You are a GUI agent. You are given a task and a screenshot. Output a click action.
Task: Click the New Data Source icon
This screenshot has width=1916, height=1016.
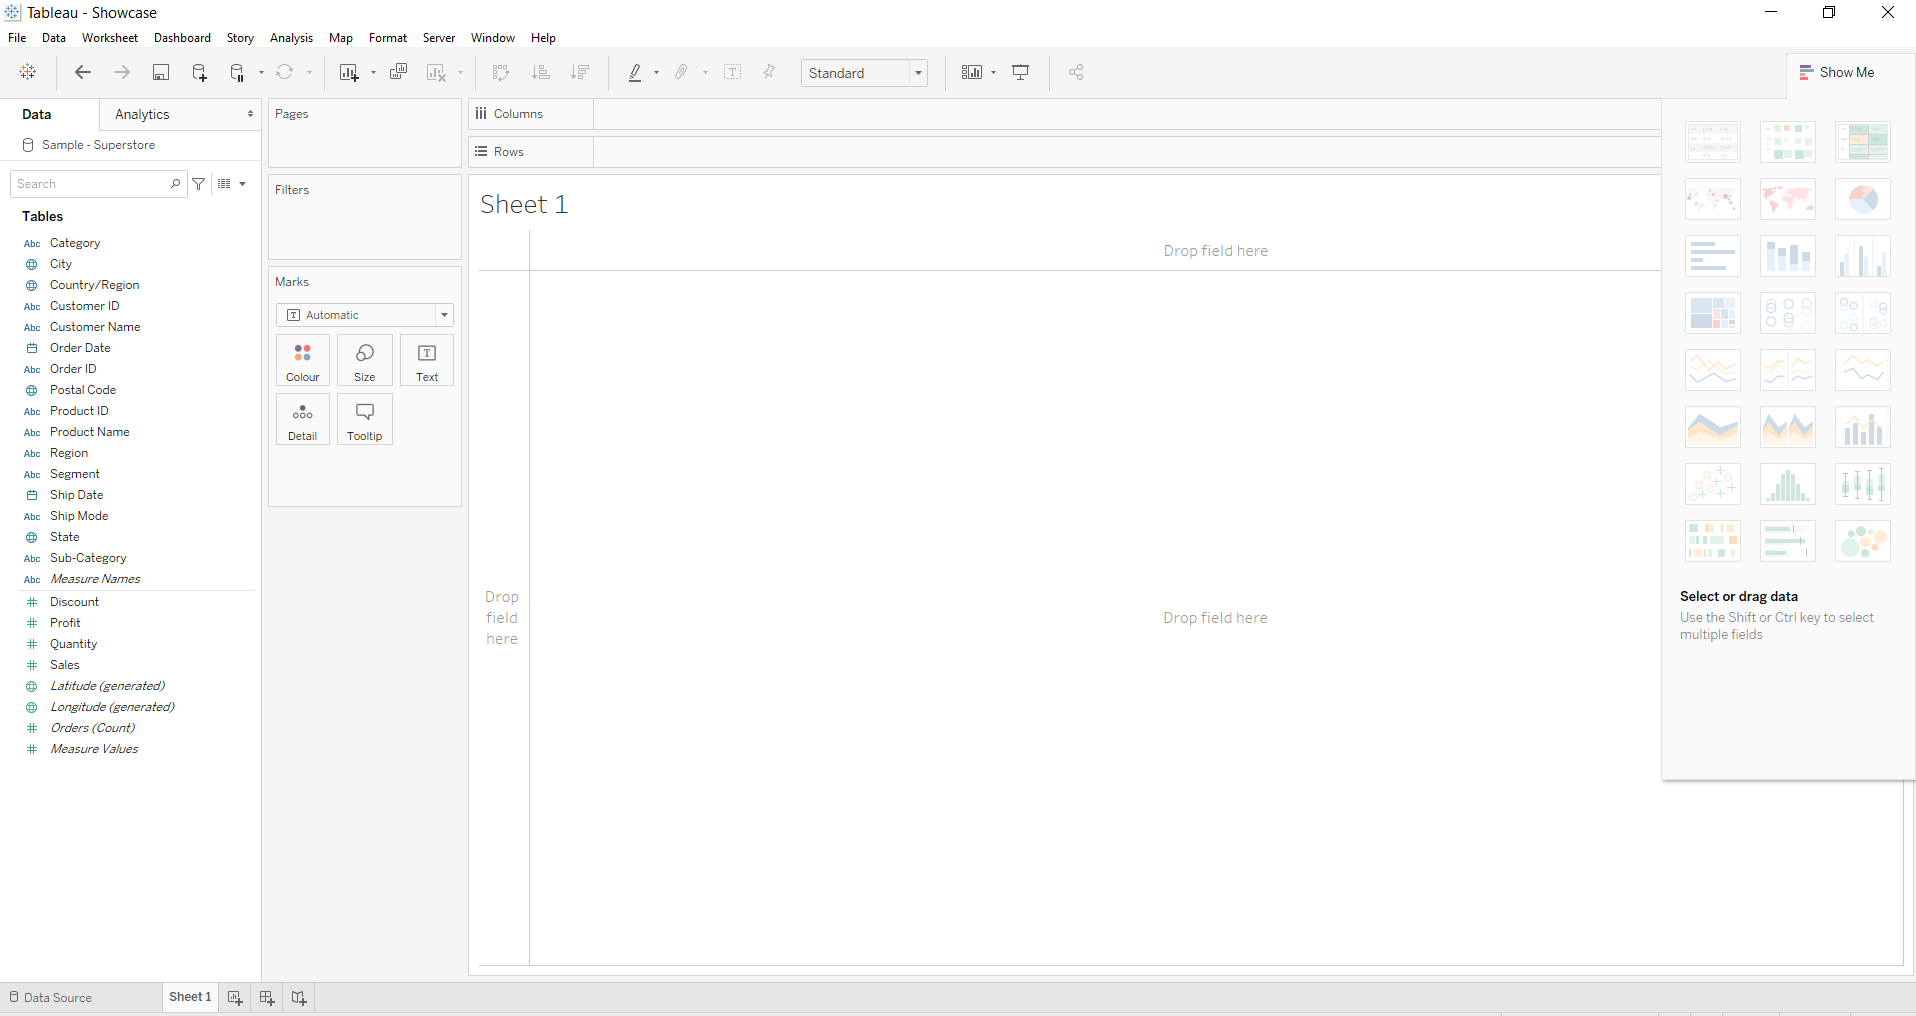pos(199,72)
